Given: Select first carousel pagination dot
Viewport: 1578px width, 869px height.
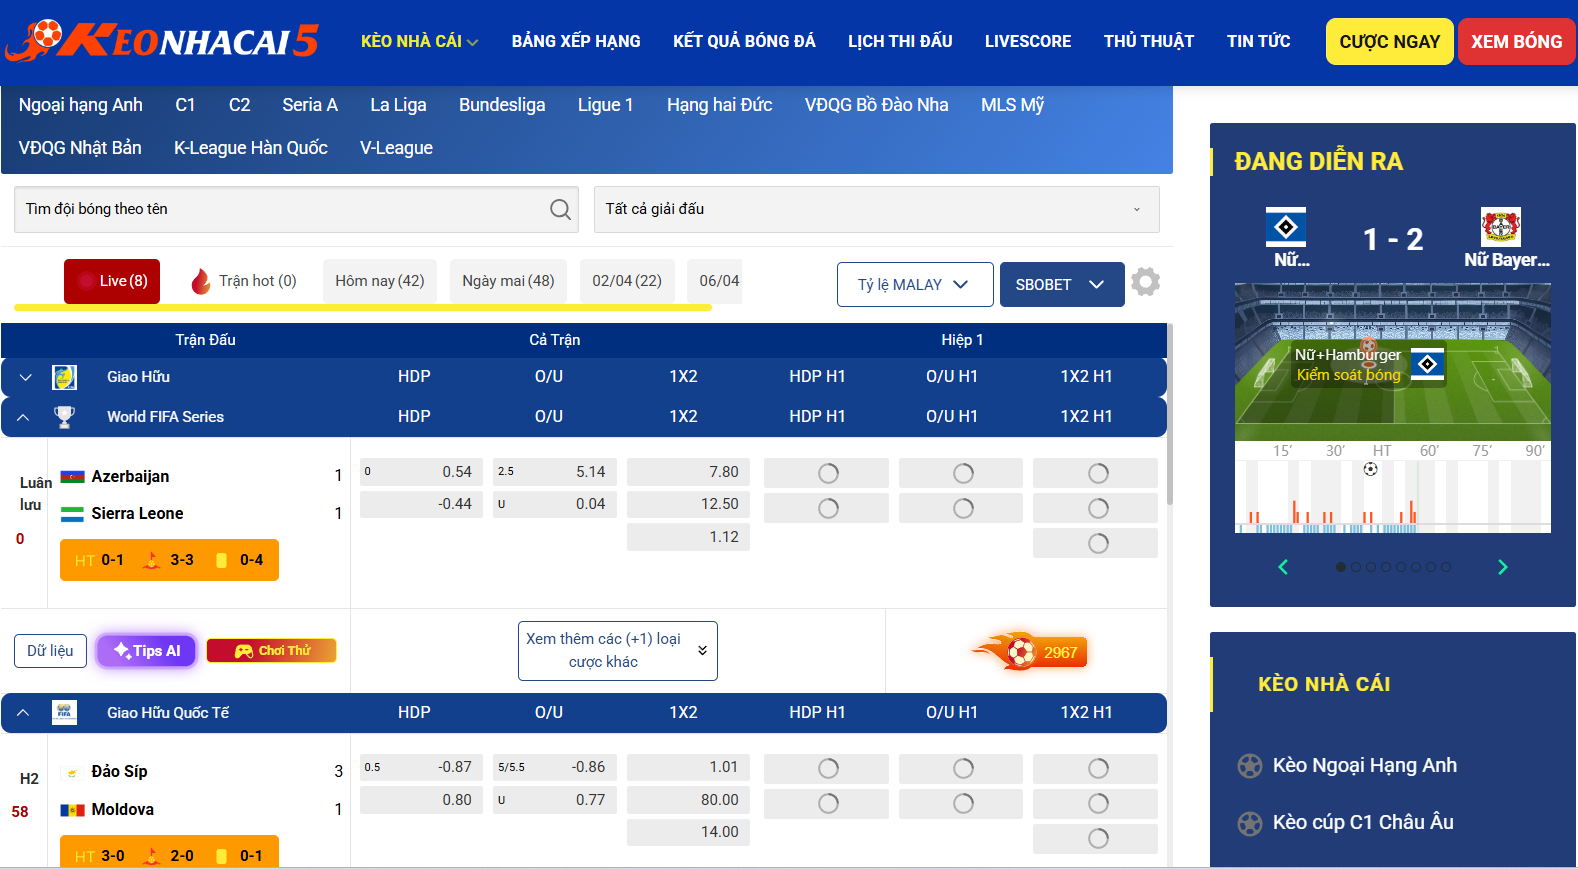Looking at the screenshot, I should pyautogui.click(x=1340, y=567).
